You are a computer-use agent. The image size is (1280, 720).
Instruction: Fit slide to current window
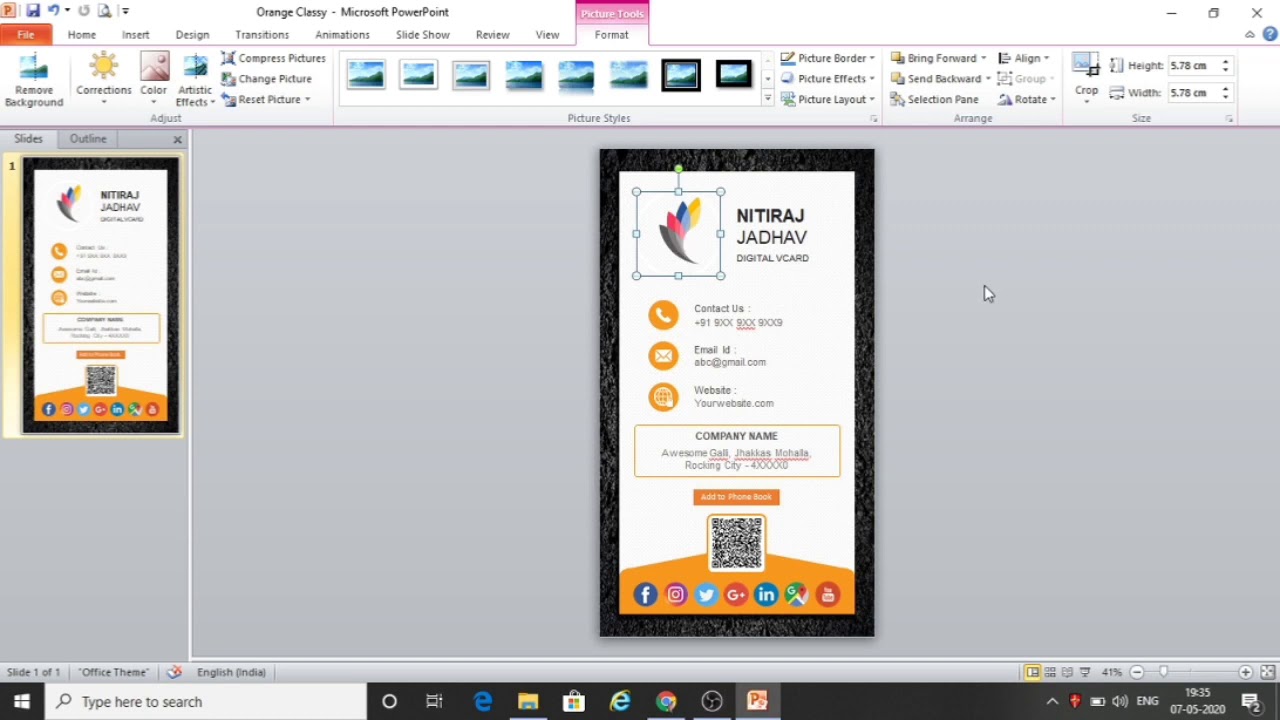[1267, 672]
